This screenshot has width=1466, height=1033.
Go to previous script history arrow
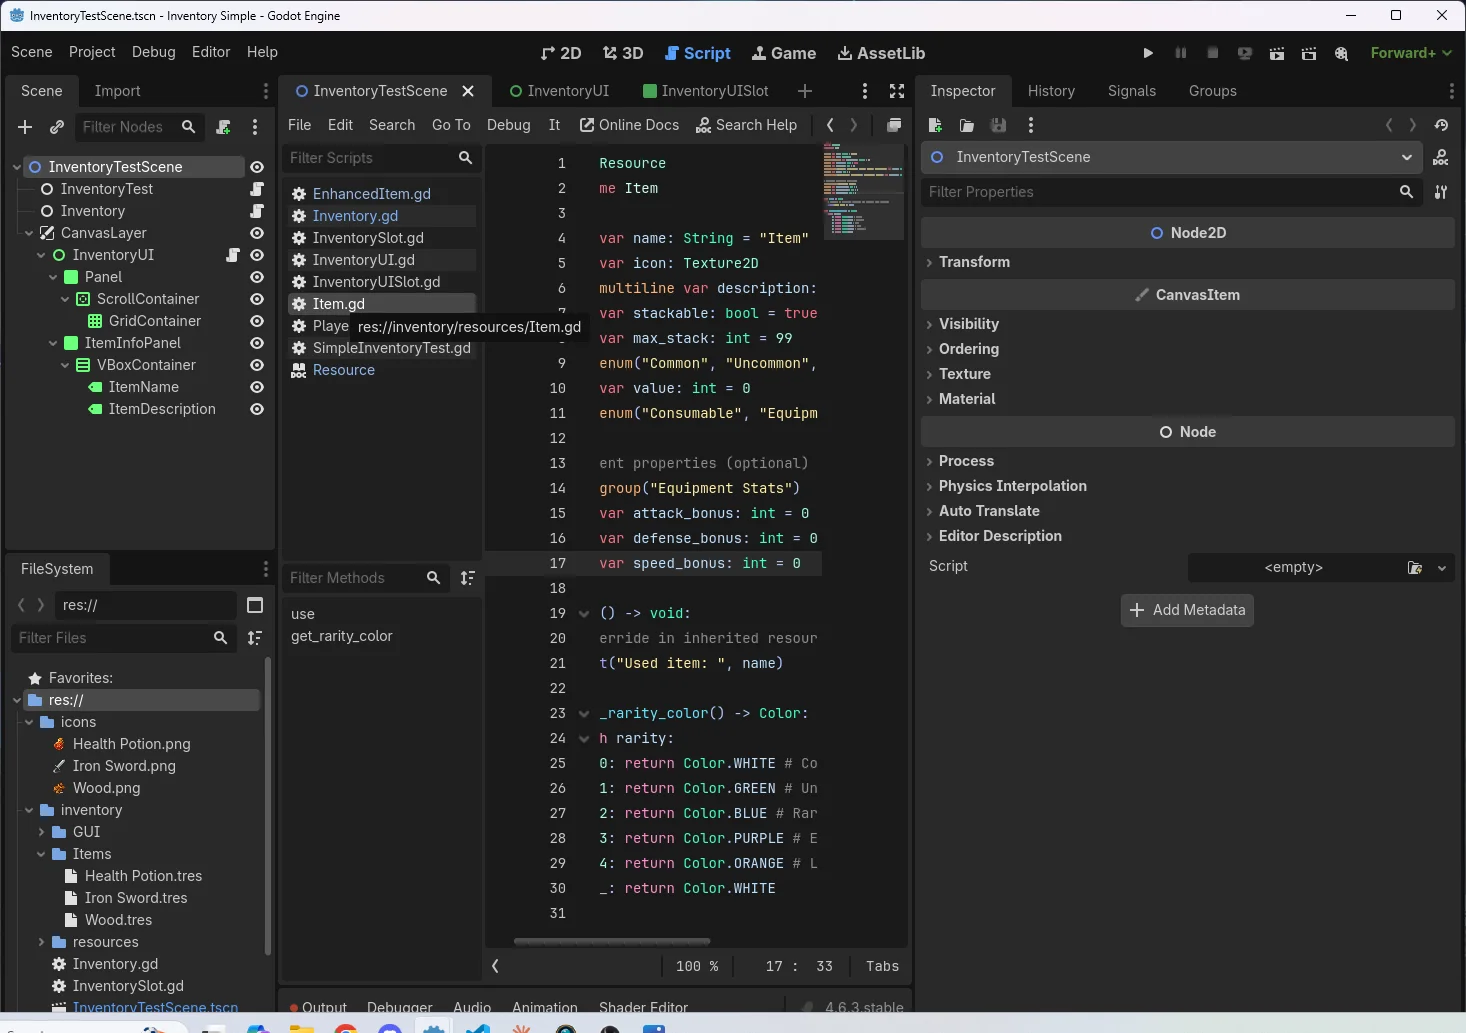point(830,125)
